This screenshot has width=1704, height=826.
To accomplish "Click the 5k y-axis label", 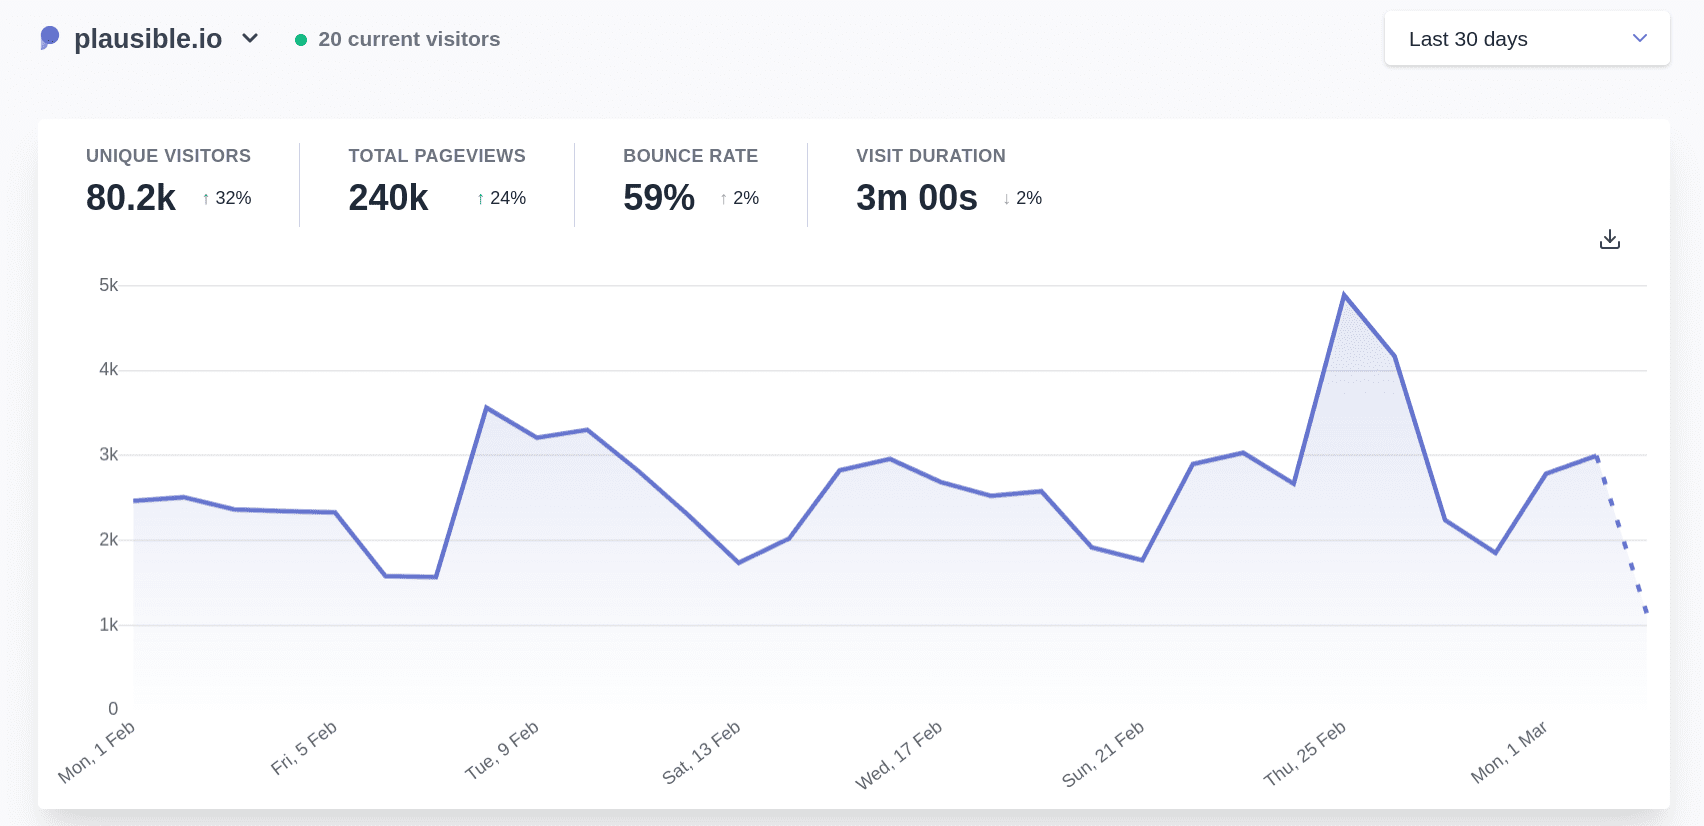I will coord(108,285).
